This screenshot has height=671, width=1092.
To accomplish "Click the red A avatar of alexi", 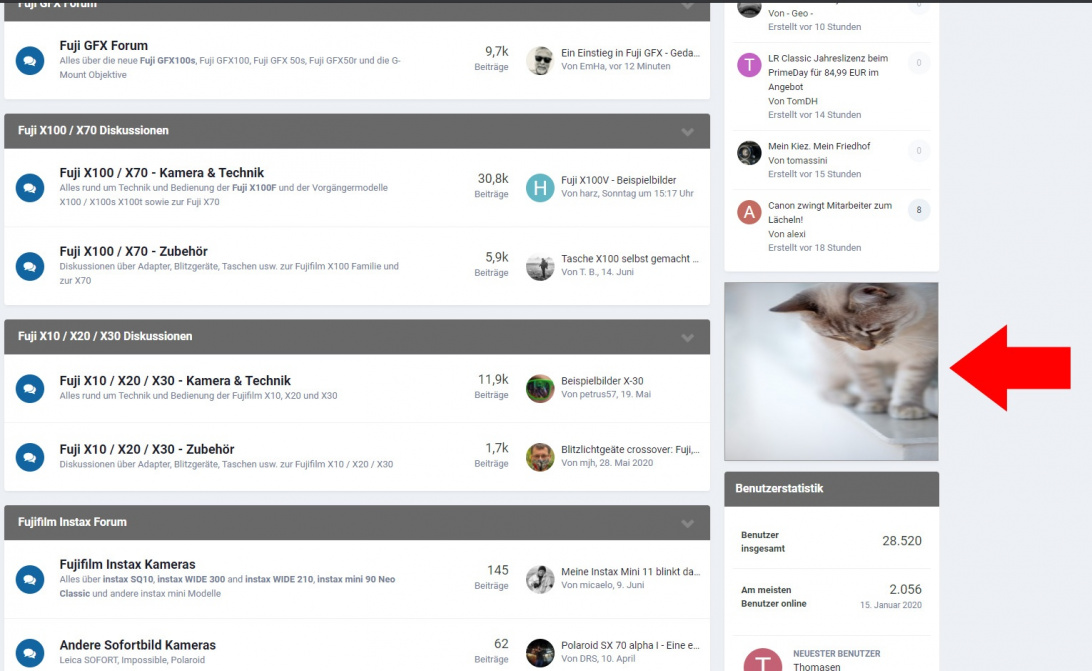I will tap(749, 212).
